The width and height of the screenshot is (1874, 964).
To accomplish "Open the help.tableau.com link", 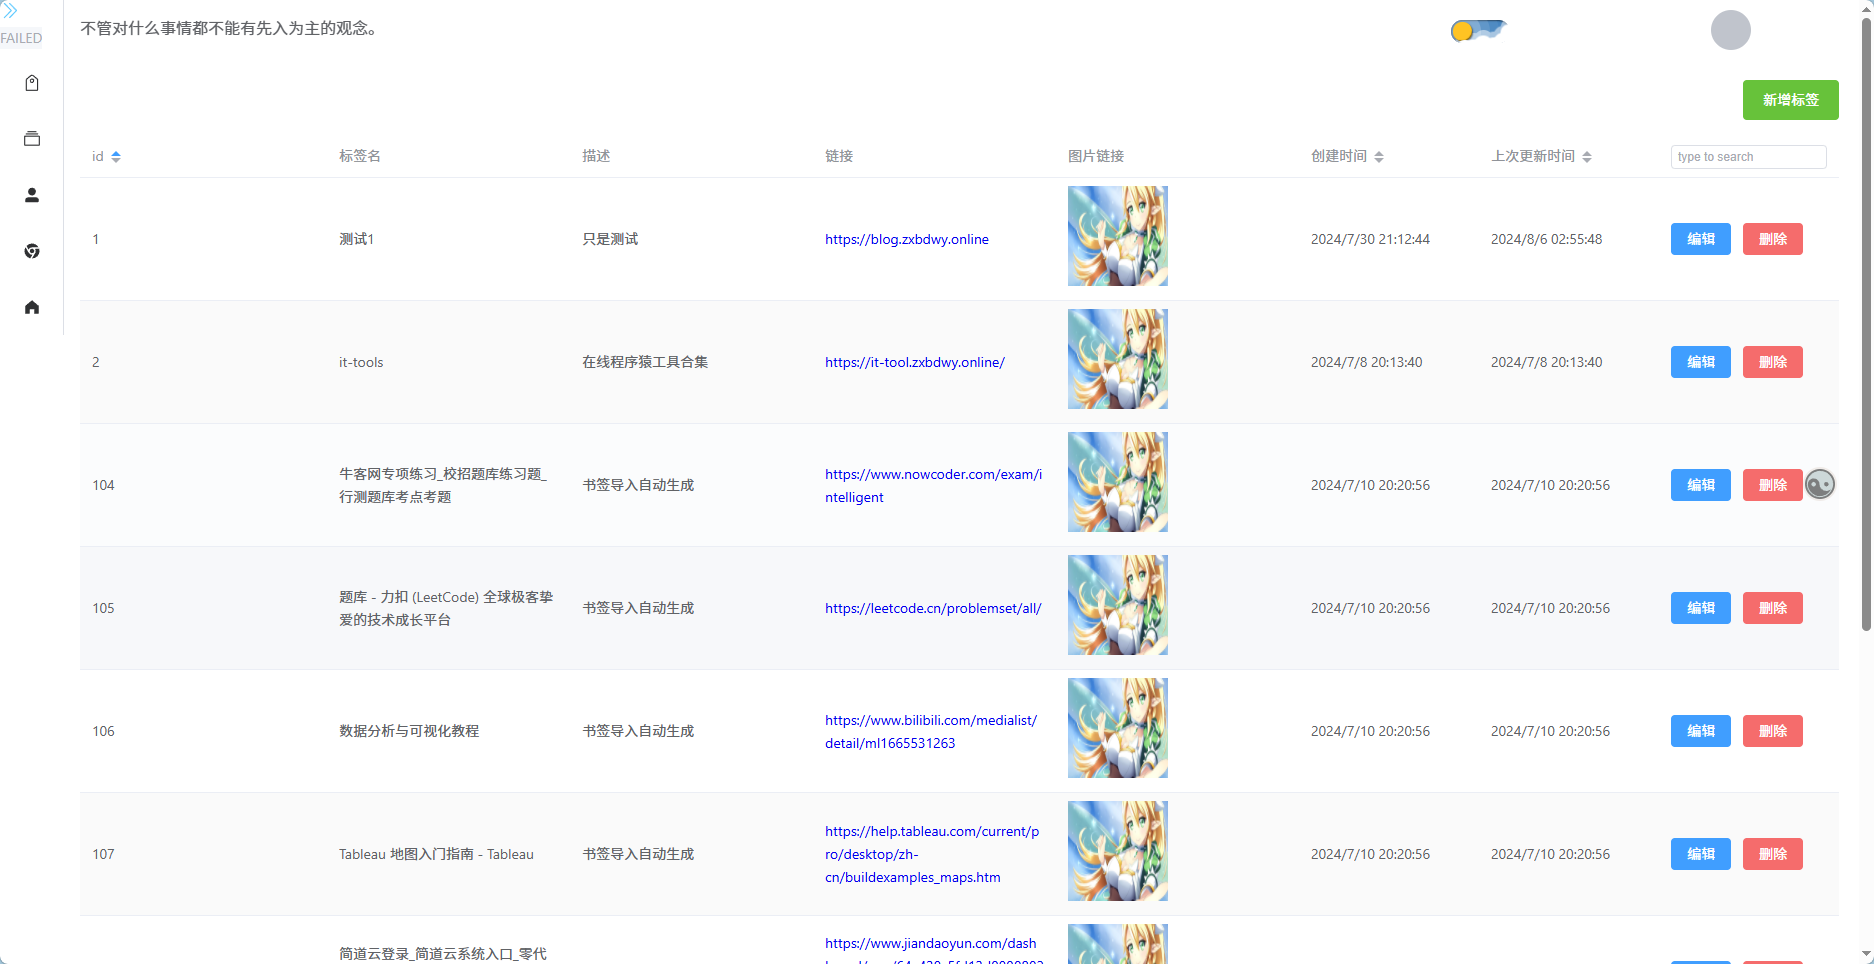I will (932, 854).
